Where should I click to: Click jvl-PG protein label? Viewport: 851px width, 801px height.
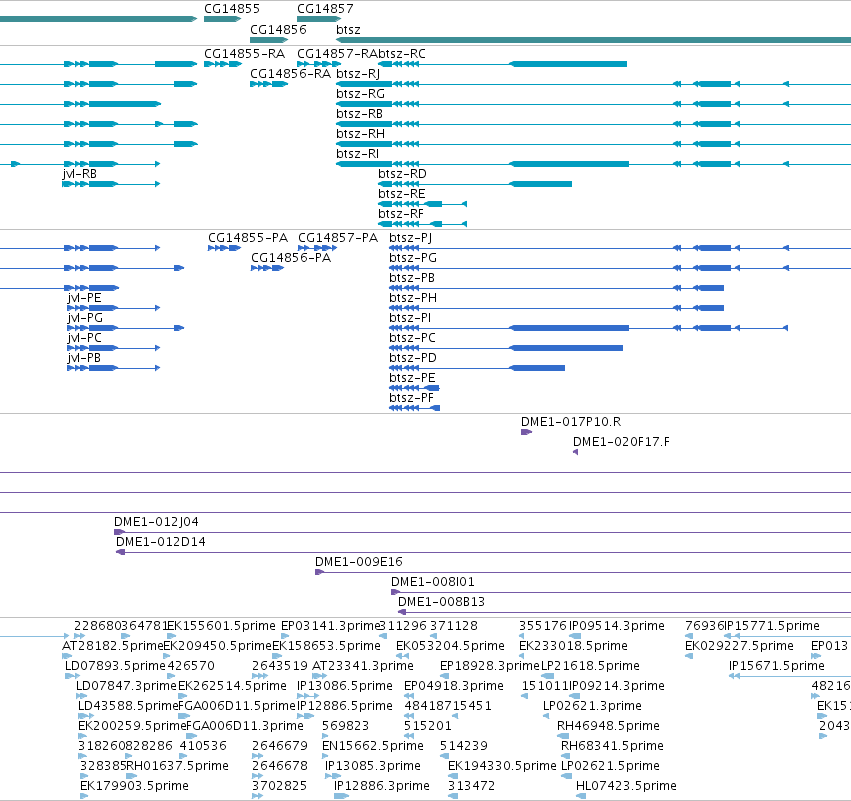point(85,318)
